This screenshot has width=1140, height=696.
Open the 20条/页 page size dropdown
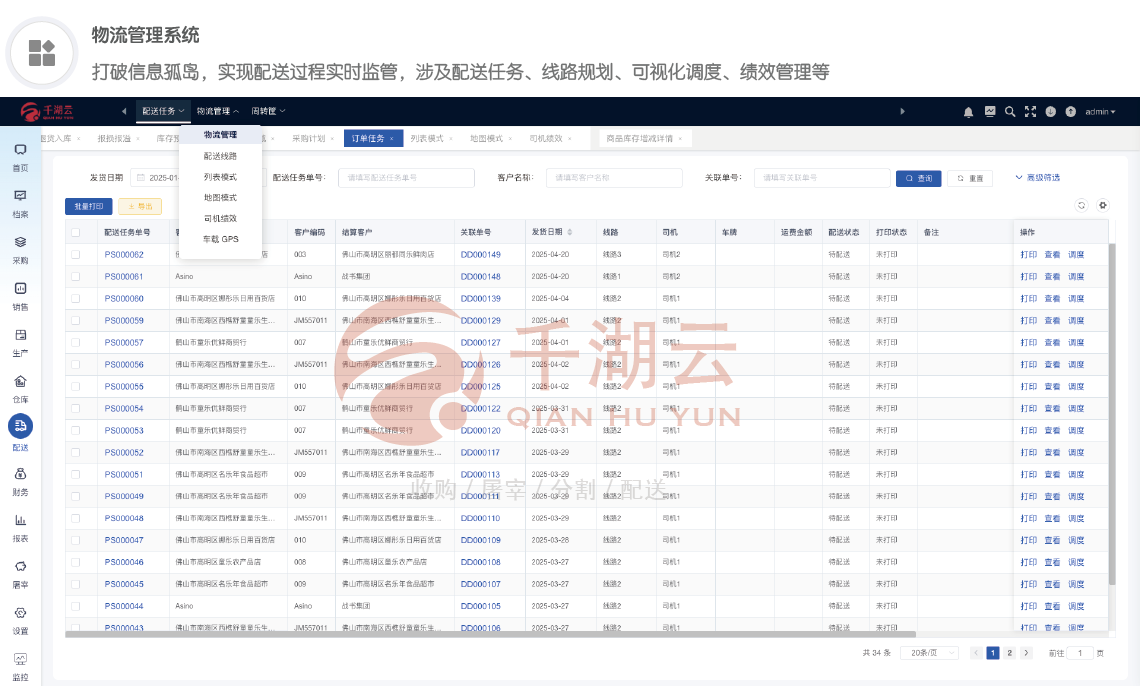pos(927,653)
